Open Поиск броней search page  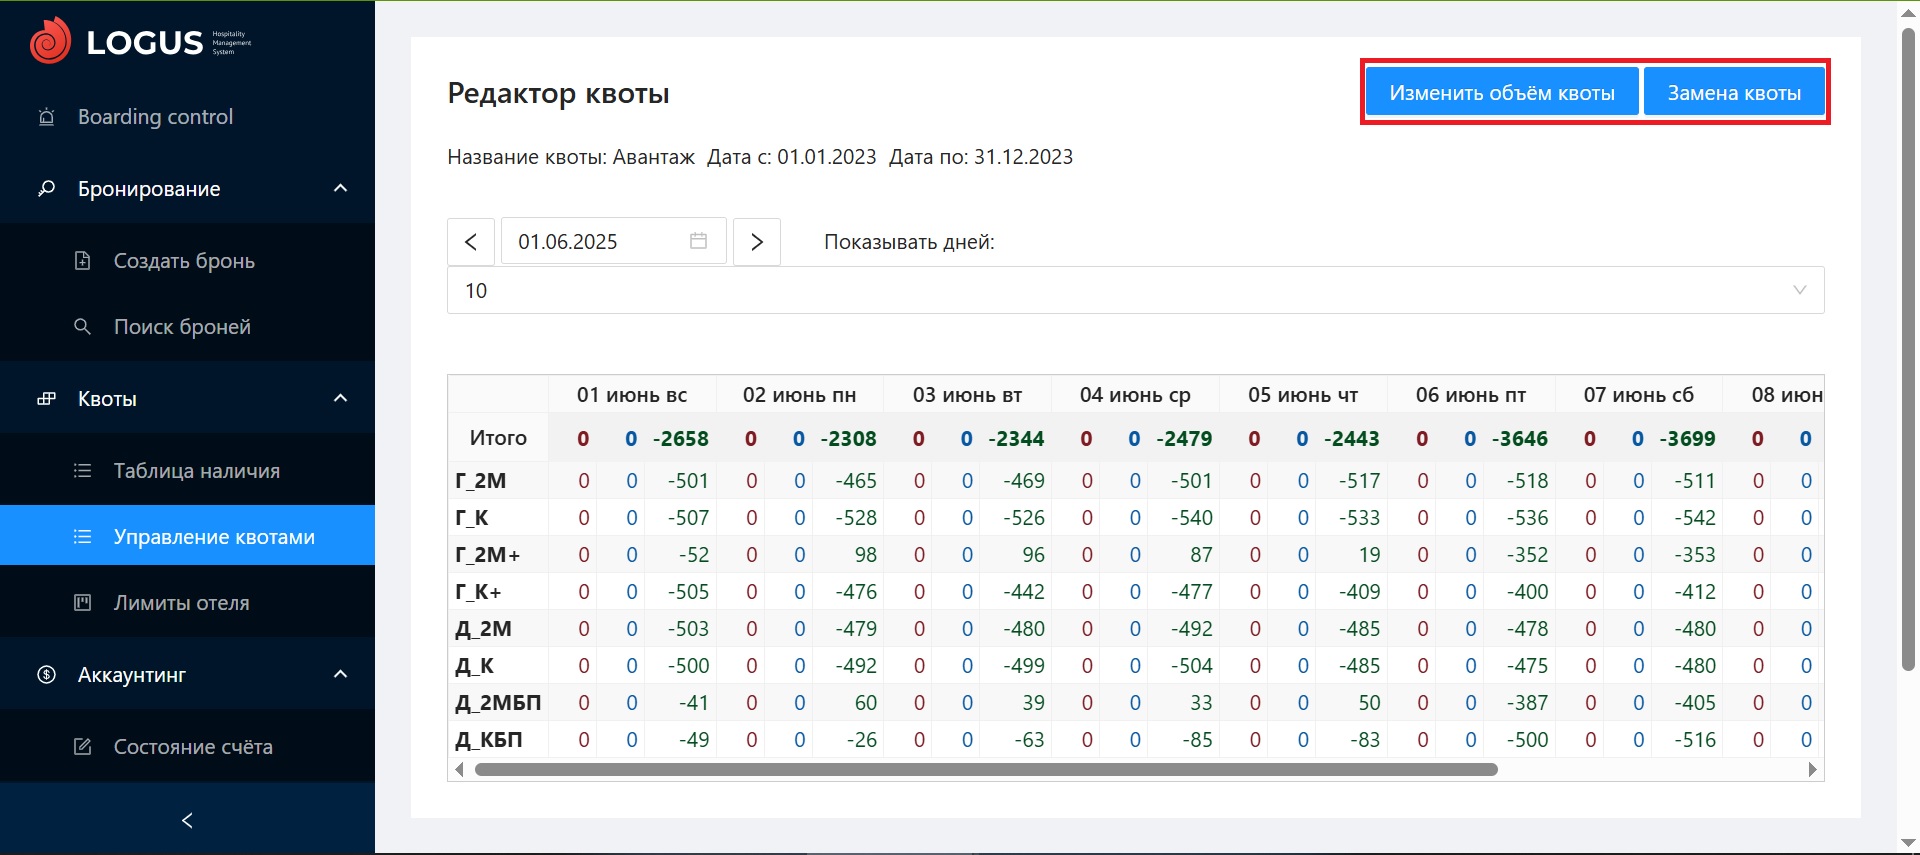tap(182, 327)
